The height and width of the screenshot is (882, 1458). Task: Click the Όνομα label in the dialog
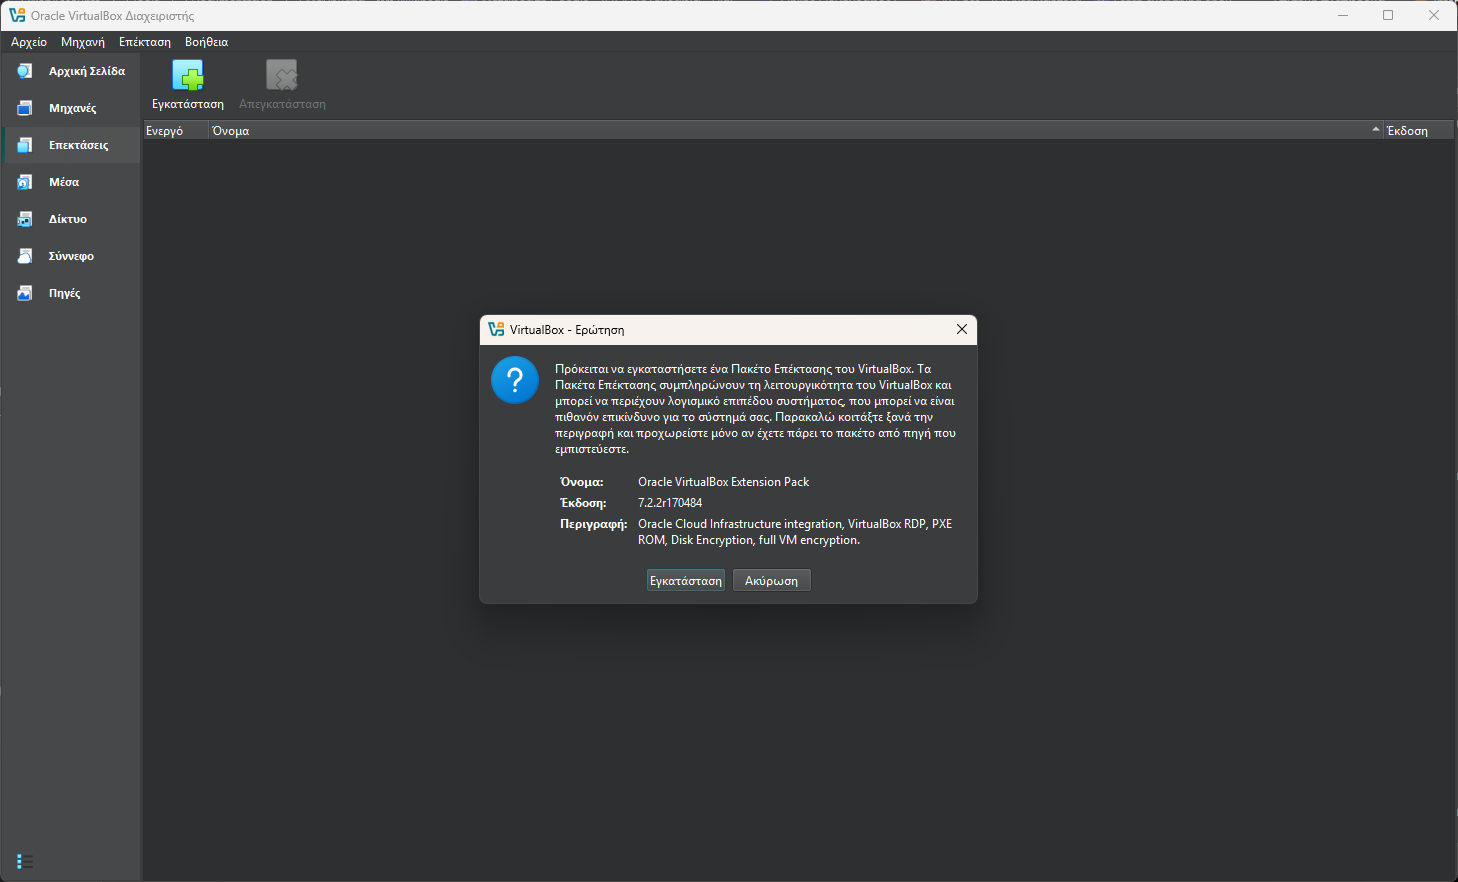[x=582, y=482]
